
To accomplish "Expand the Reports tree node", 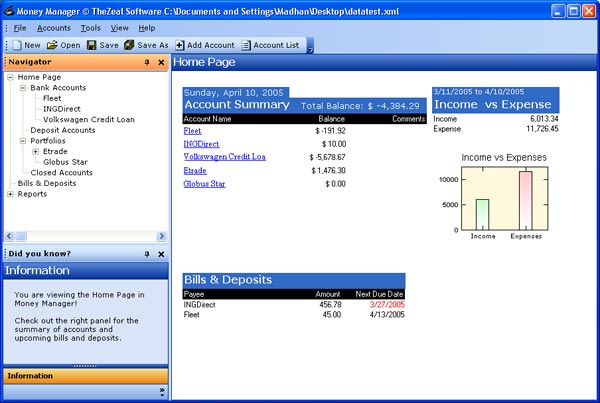I will (x=10, y=194).
